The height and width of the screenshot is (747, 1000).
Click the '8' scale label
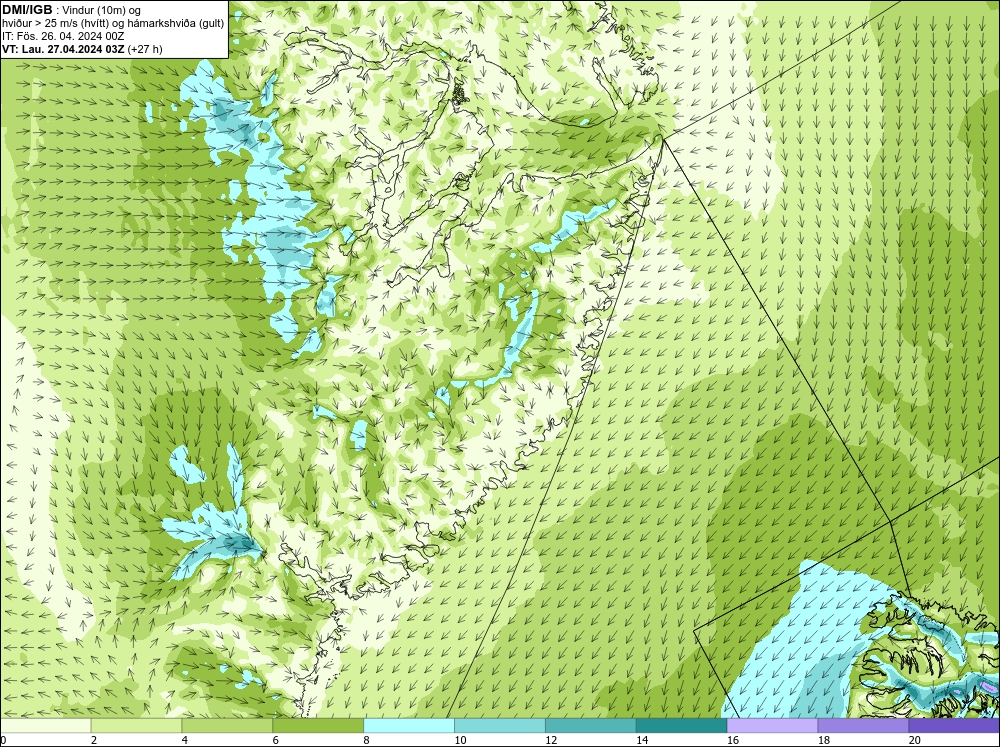[x=367, y=740]
